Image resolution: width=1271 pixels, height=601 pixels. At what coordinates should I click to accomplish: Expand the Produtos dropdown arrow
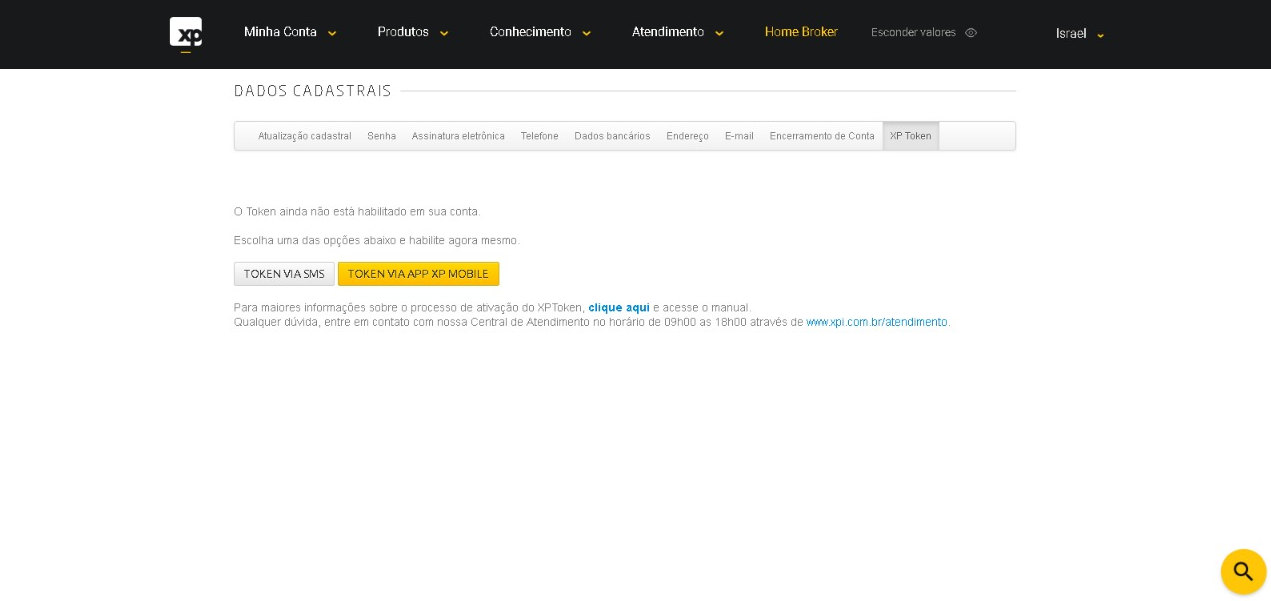[x=444, y=33]
